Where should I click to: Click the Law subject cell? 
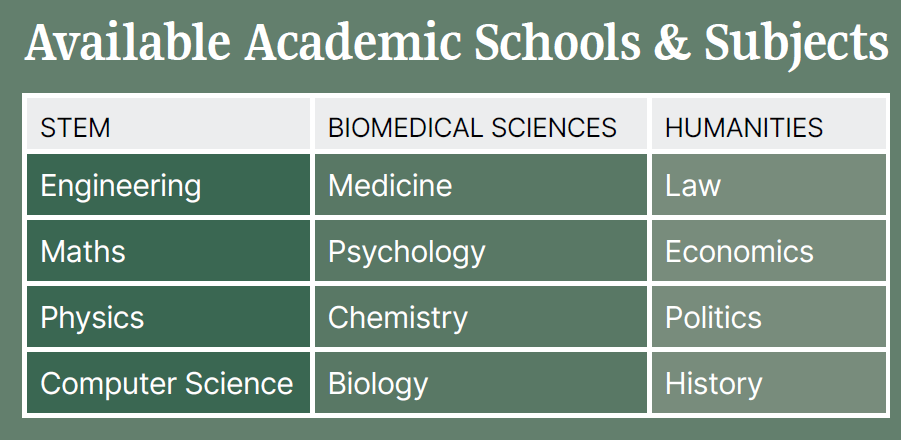pyautogui.click(x=769, y=184)
